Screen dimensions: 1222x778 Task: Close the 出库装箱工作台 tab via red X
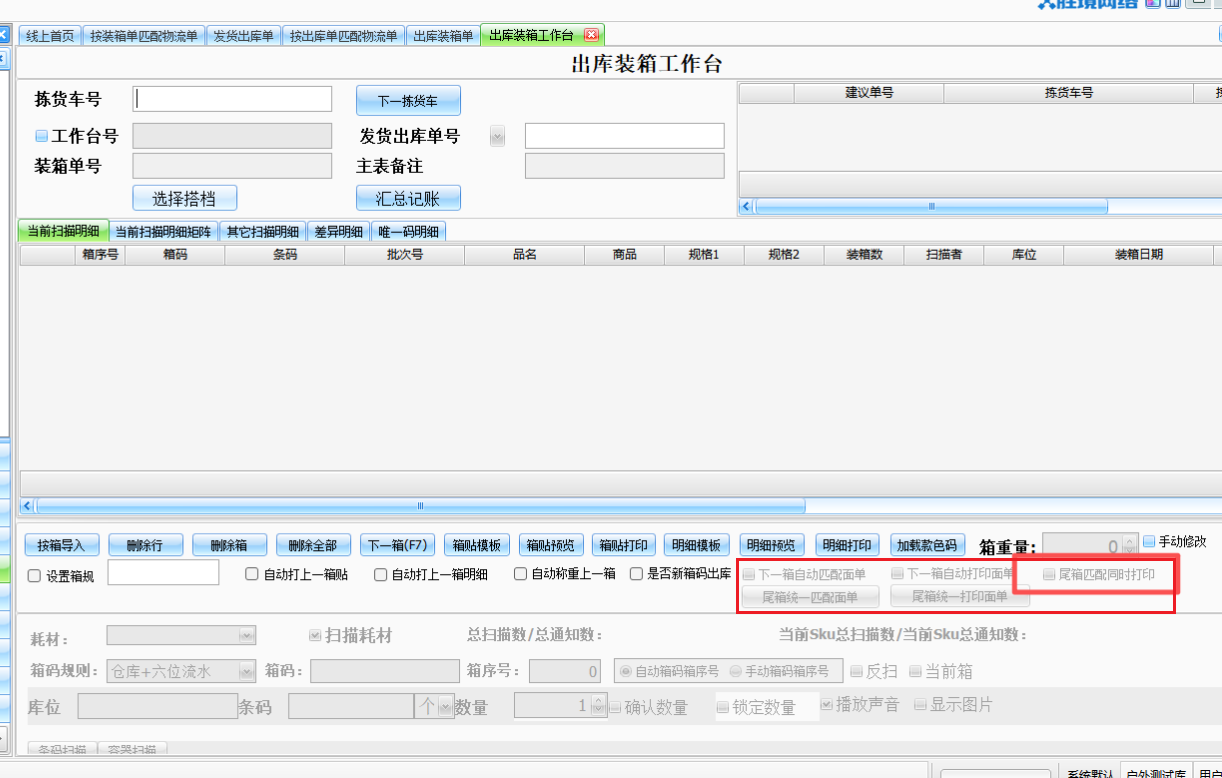591,35
